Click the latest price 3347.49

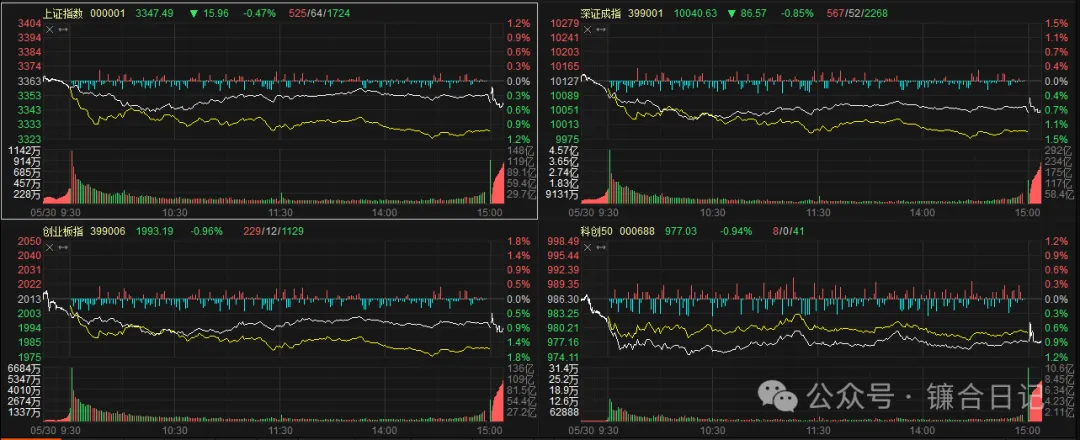[x=154, y=12]
